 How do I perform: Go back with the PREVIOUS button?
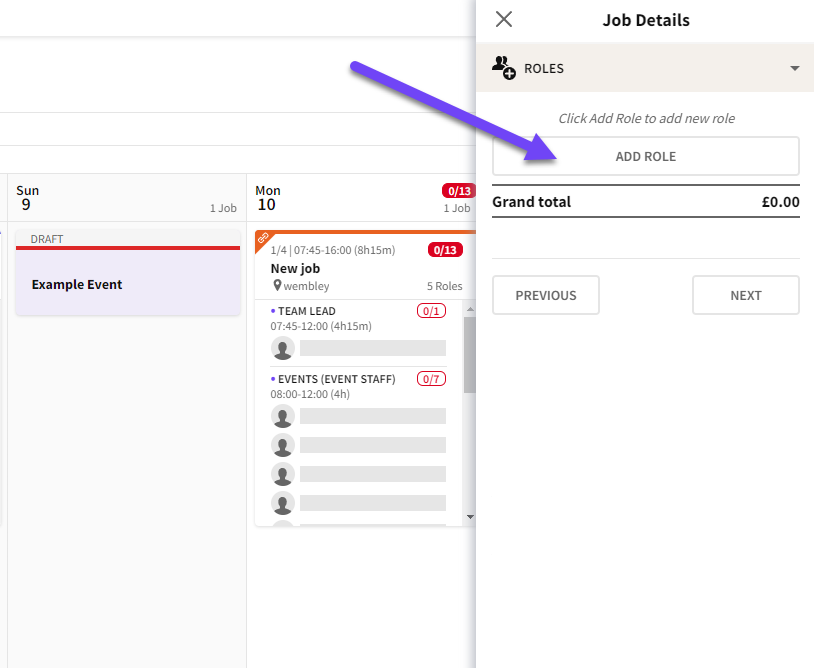545,295
